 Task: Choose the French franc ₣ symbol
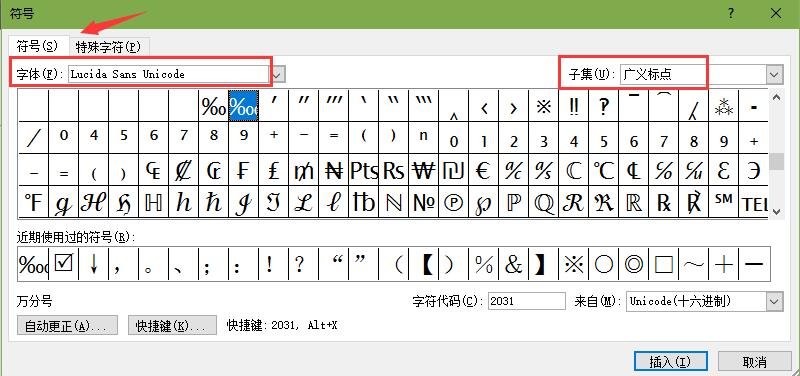[243, 171]
